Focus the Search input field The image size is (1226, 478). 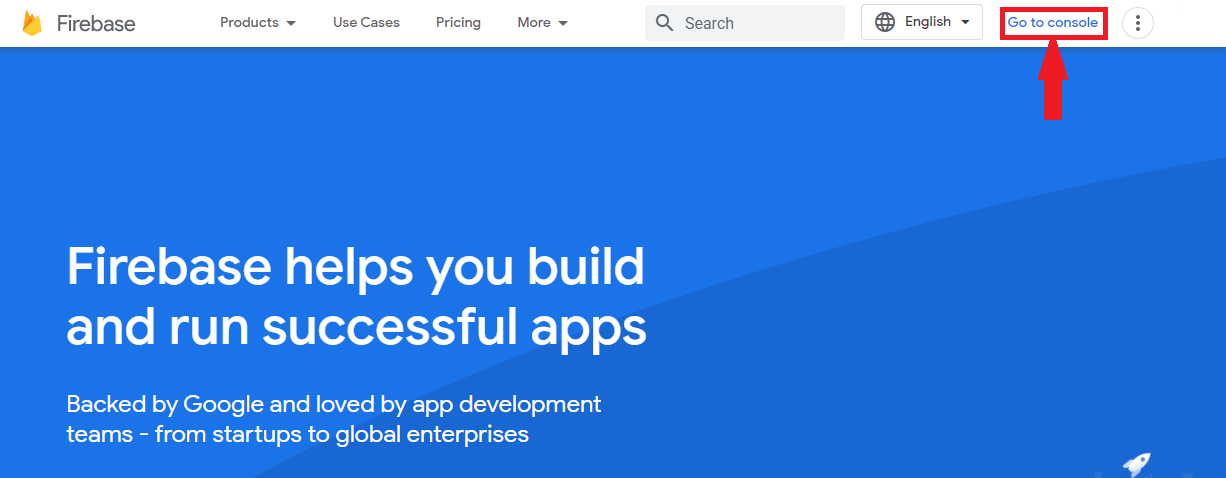pos(744,23)
